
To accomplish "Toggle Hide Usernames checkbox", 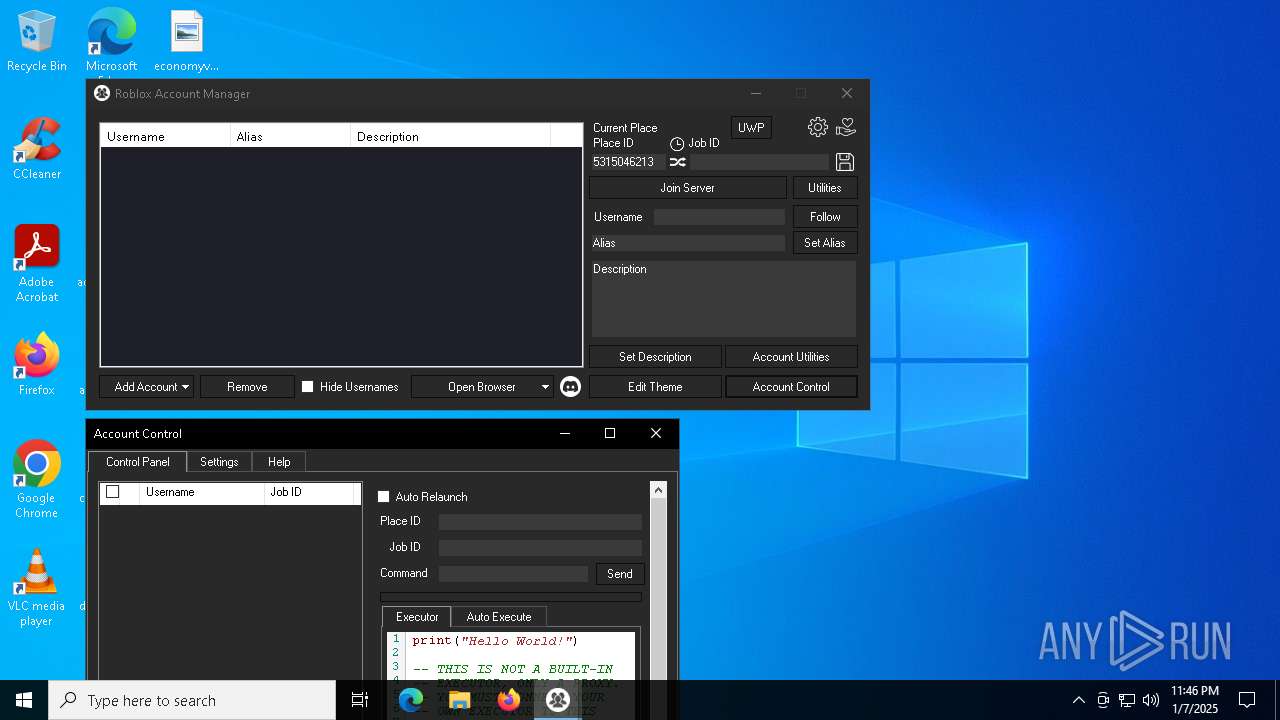I will (x=308, y=387).
